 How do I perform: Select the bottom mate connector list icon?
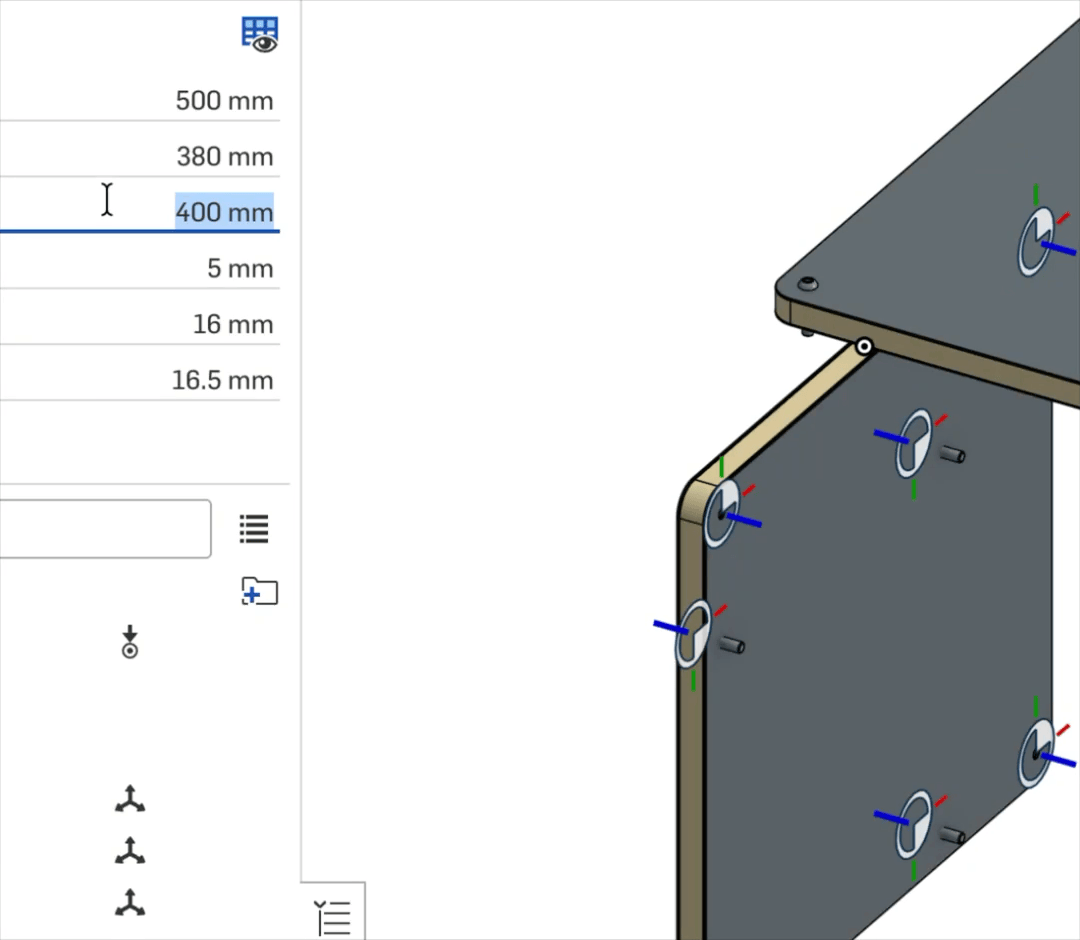tap(129, 903)
